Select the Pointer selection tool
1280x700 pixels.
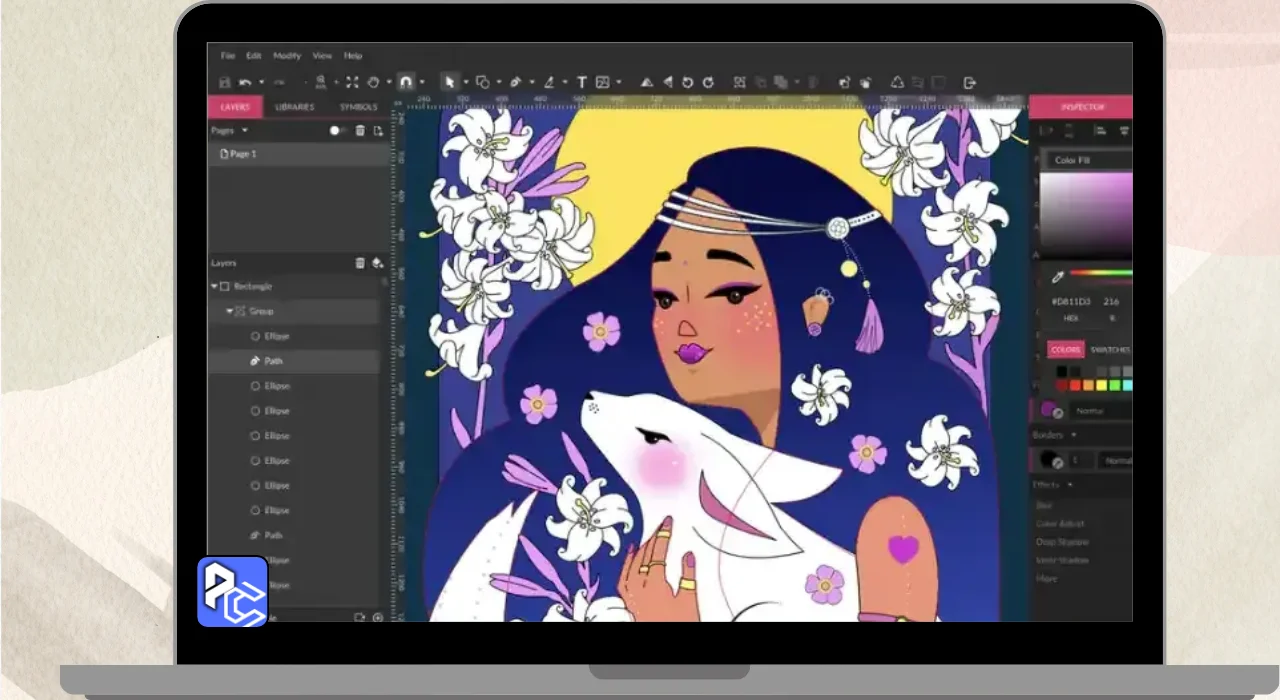pos(449,82)
